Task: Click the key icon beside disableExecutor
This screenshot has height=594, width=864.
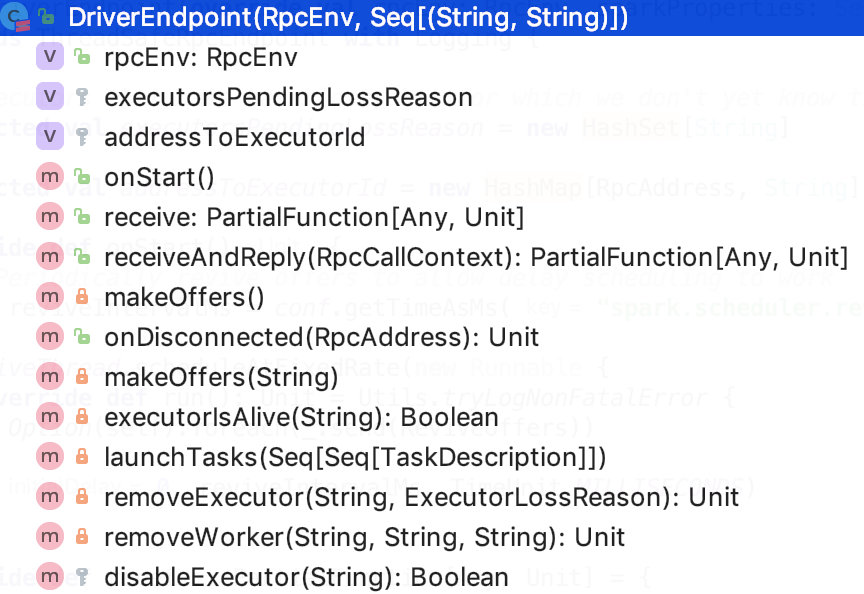Action: pyautogui.click(x=82, y=577)
